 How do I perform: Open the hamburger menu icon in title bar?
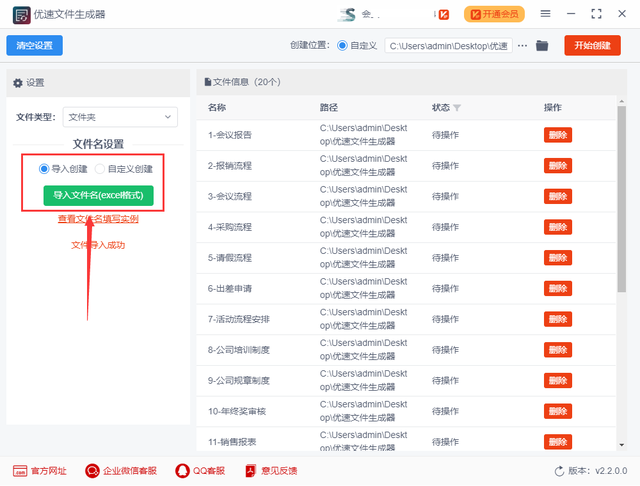pos(545,14)
